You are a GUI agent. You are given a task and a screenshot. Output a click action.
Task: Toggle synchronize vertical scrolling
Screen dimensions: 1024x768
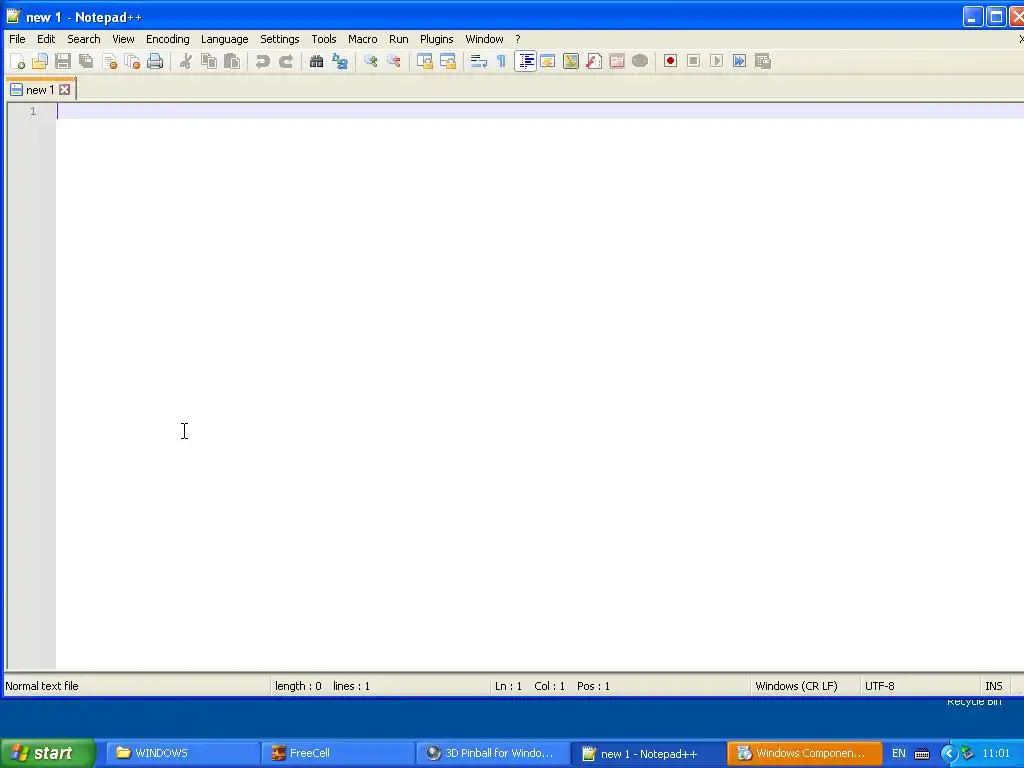click(x=424, y=61)
